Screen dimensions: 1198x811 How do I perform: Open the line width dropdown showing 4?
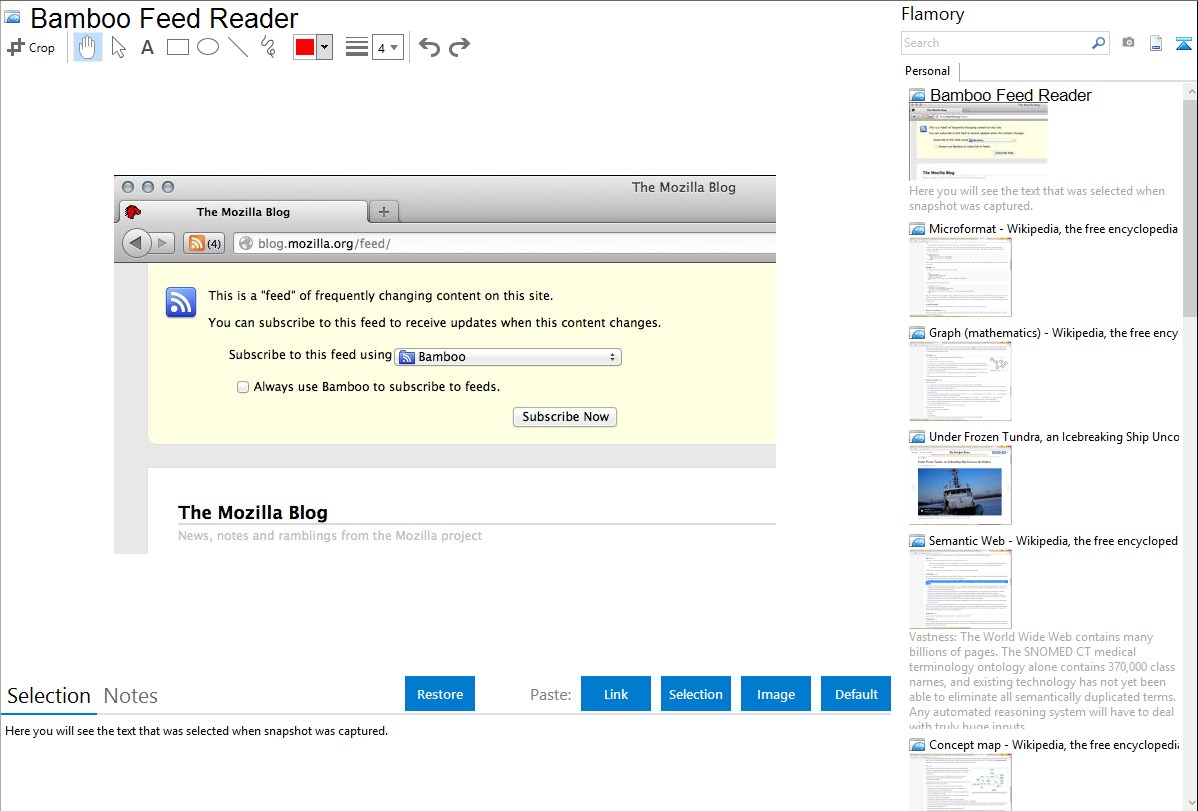pyautogui.click(x=388, y=47)
